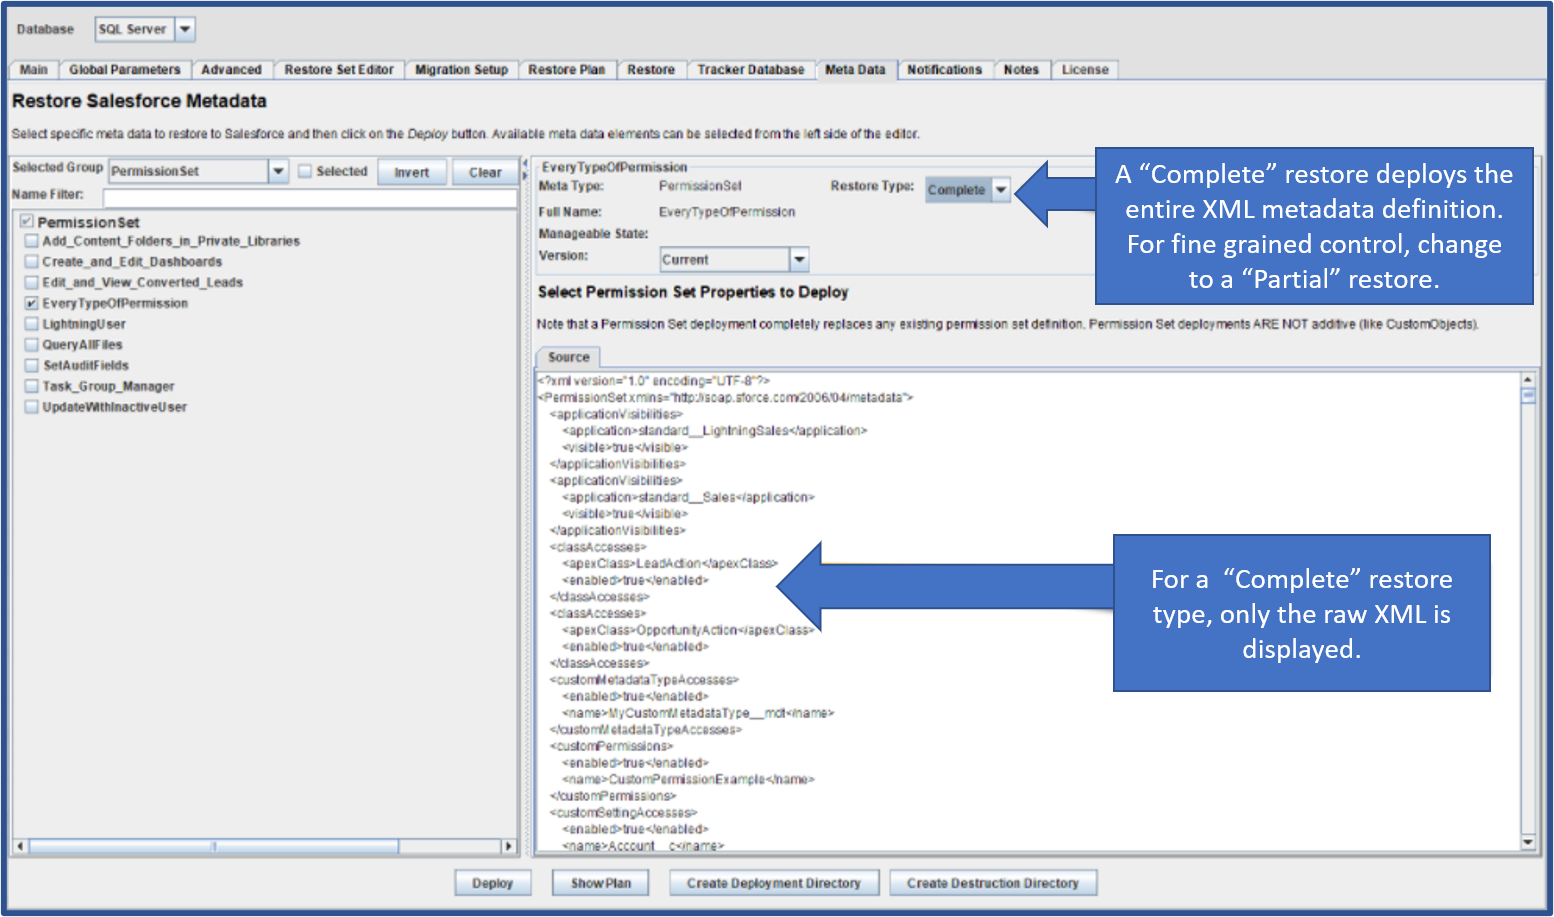
Task: Click the Show Plan button
Action: point(601,883)
